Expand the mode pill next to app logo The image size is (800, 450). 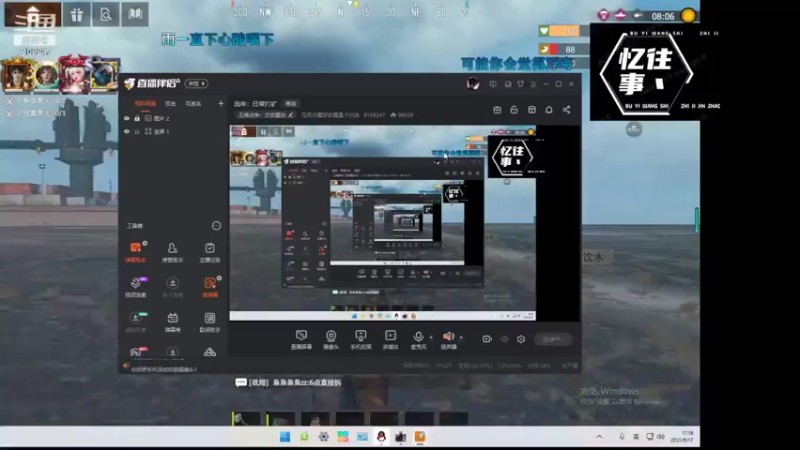(x=196, y=84)
